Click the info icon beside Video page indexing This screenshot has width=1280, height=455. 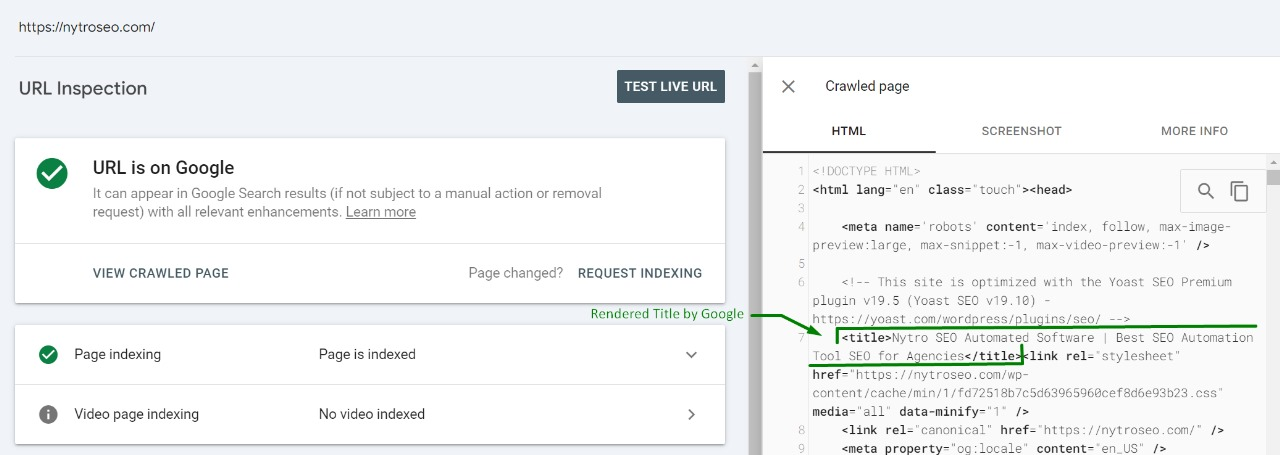coord(48,414)
